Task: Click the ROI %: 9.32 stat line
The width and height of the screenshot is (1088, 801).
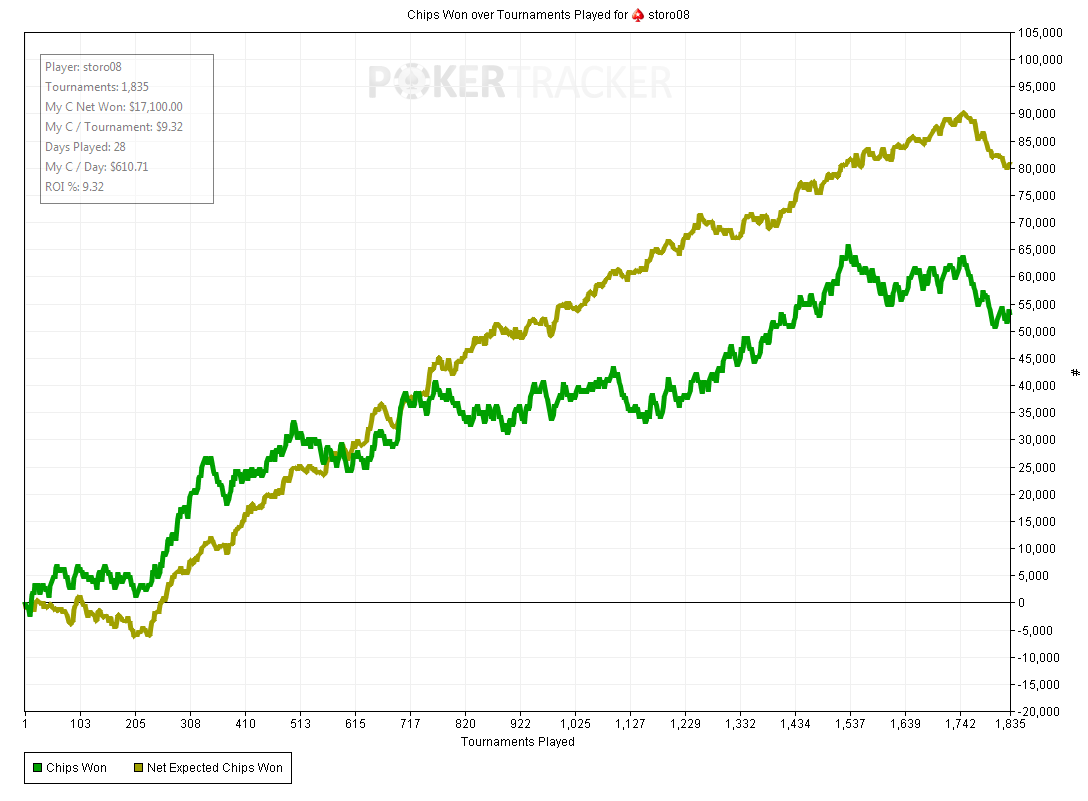Action: pos(74,186)
